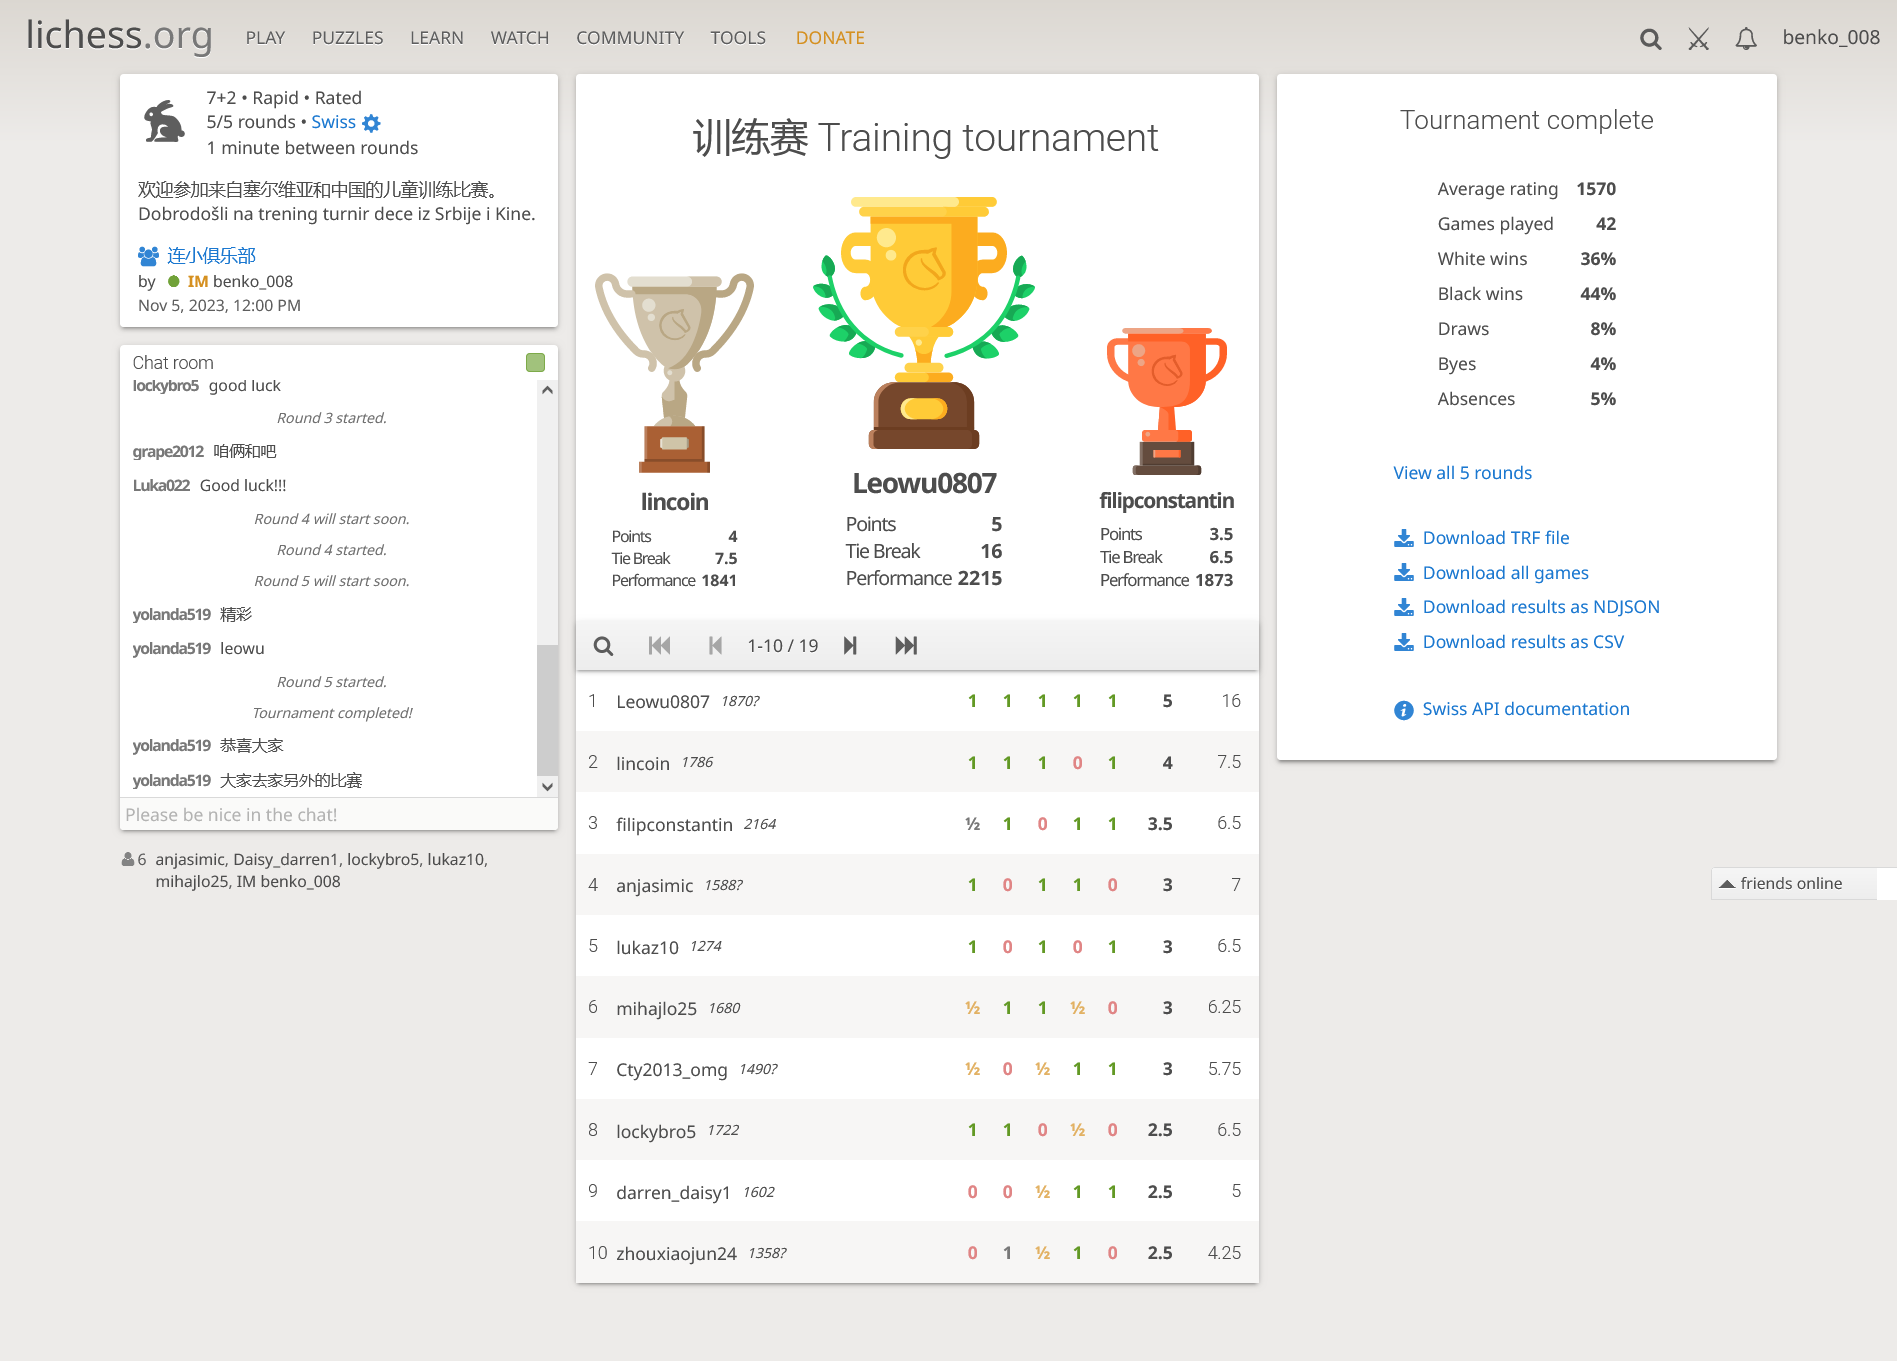Open the PUZZLES menu
This screenshot has width=1897, height=1361.
(347, 38)
